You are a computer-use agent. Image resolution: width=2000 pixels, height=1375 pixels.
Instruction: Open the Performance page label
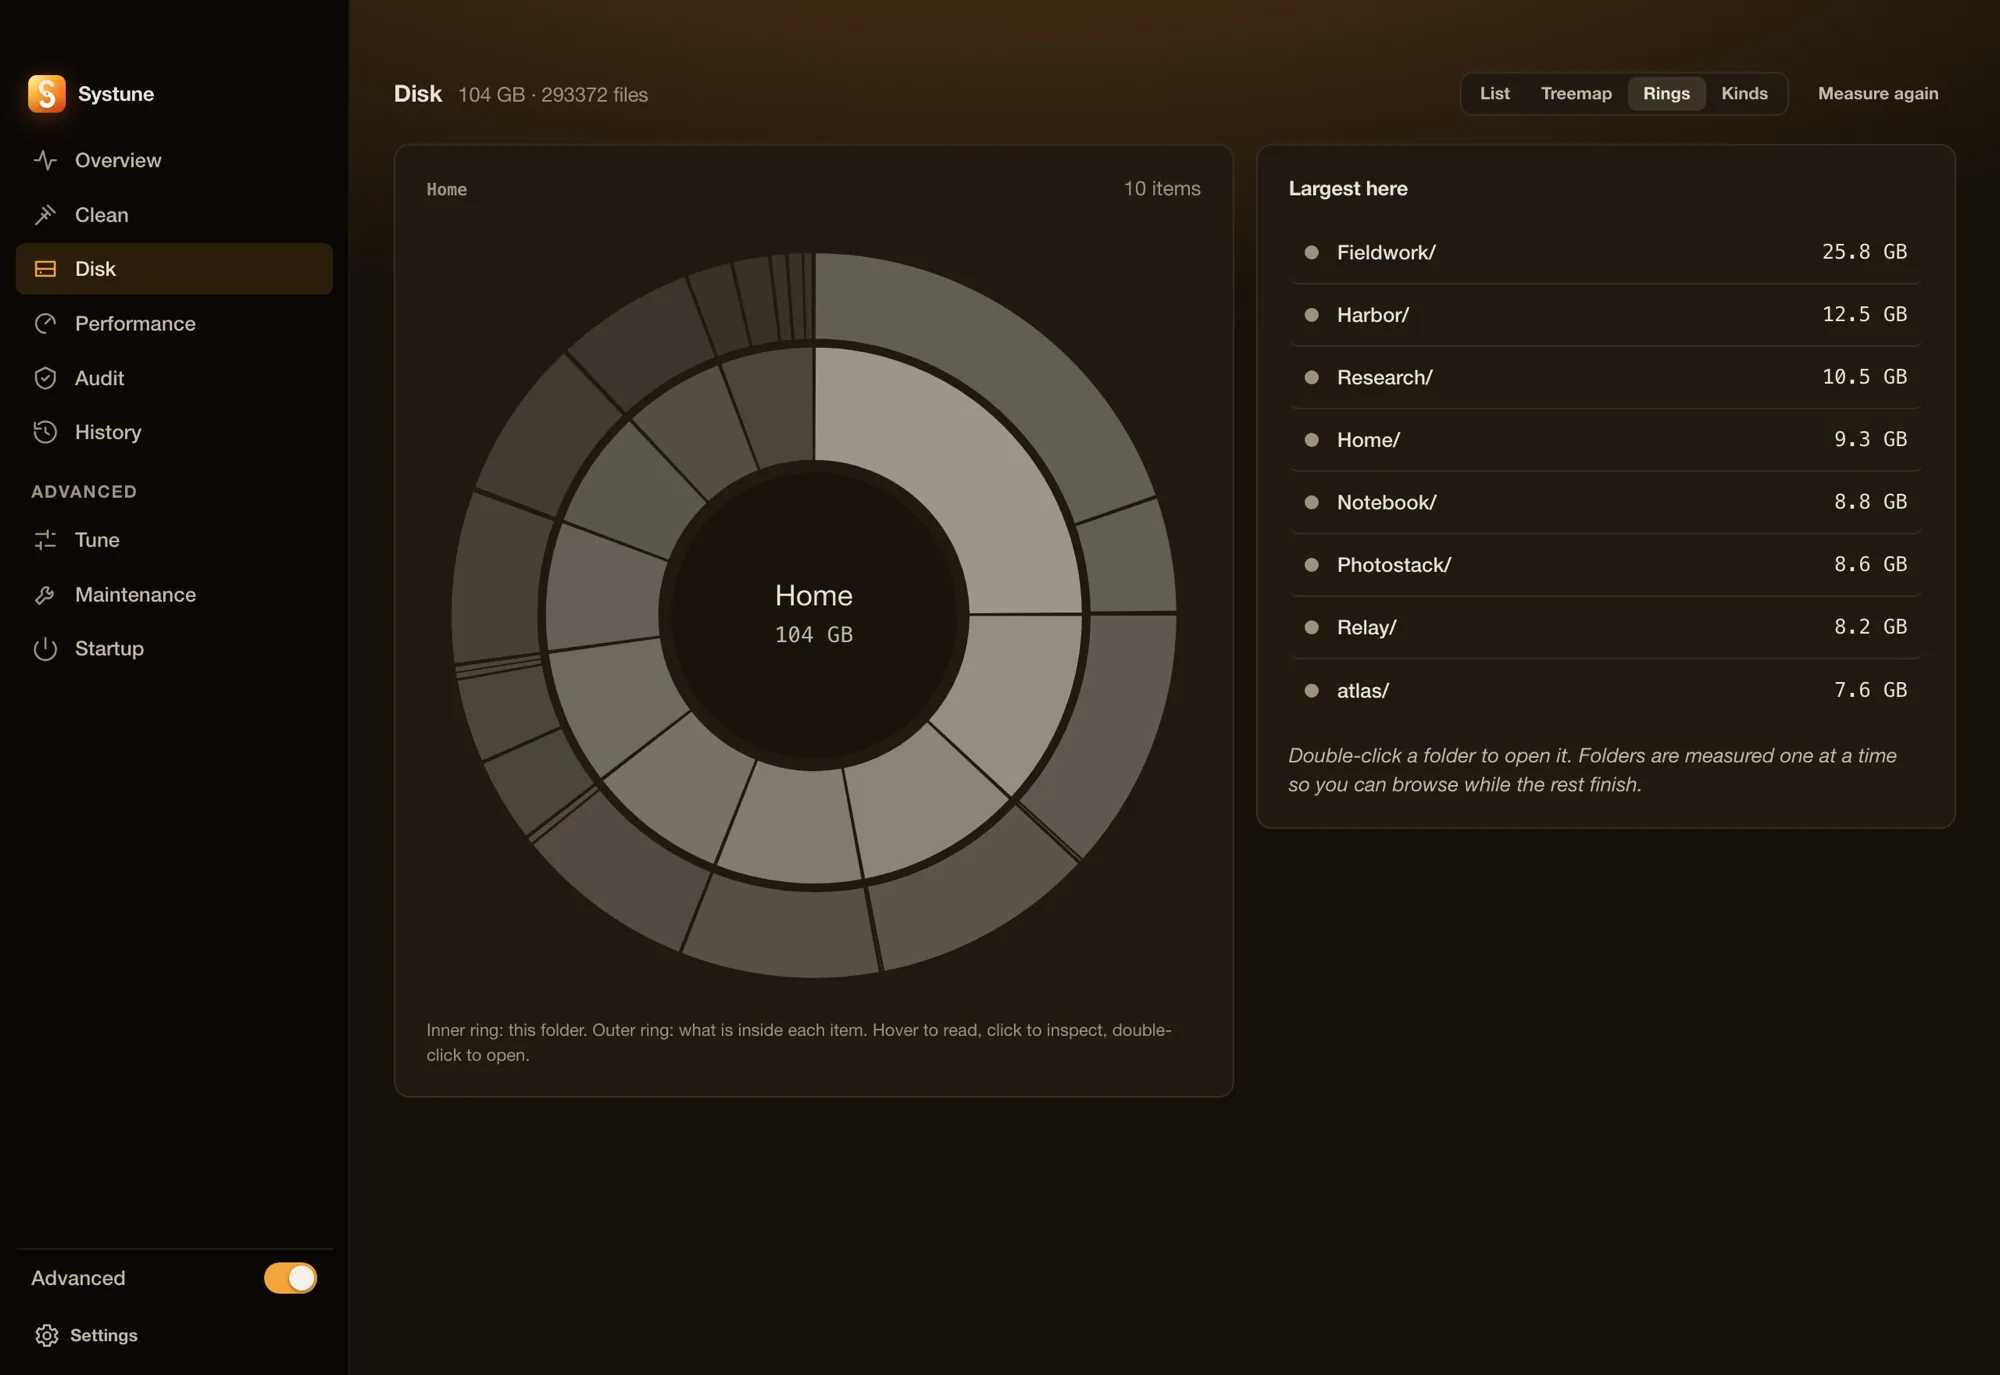(135, 324)
